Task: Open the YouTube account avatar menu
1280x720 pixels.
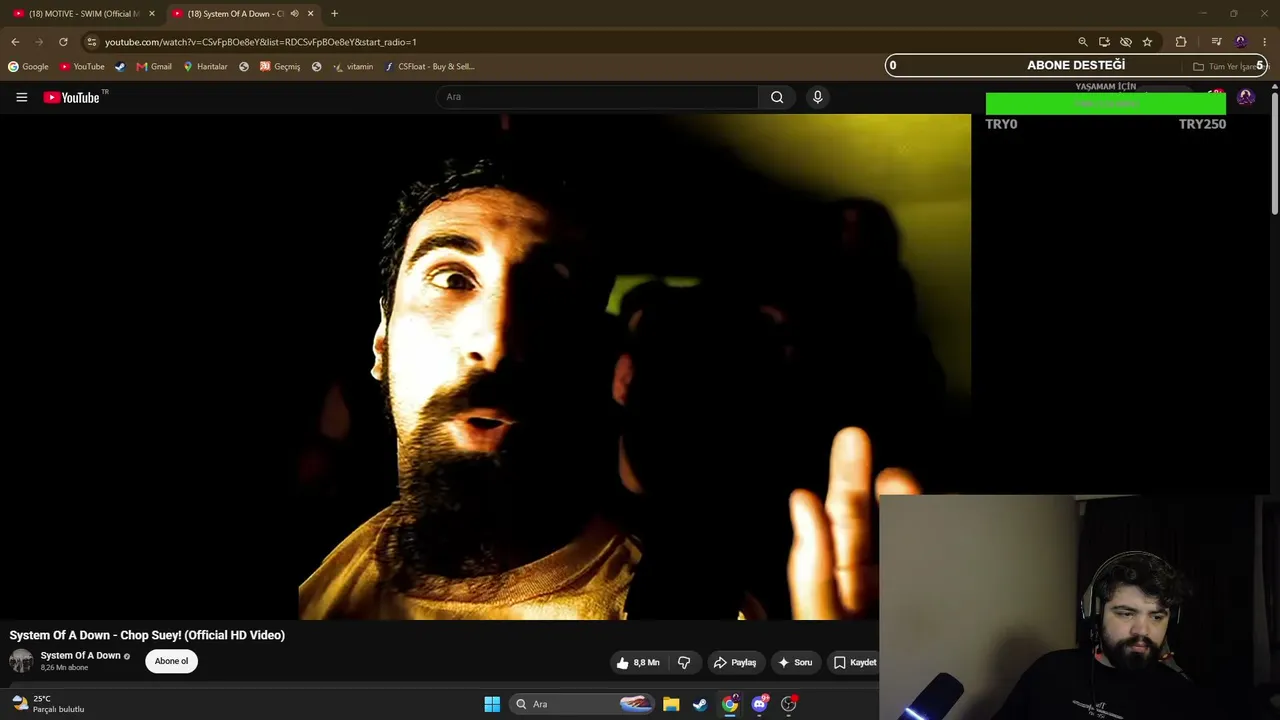Action: [1245, 97]
